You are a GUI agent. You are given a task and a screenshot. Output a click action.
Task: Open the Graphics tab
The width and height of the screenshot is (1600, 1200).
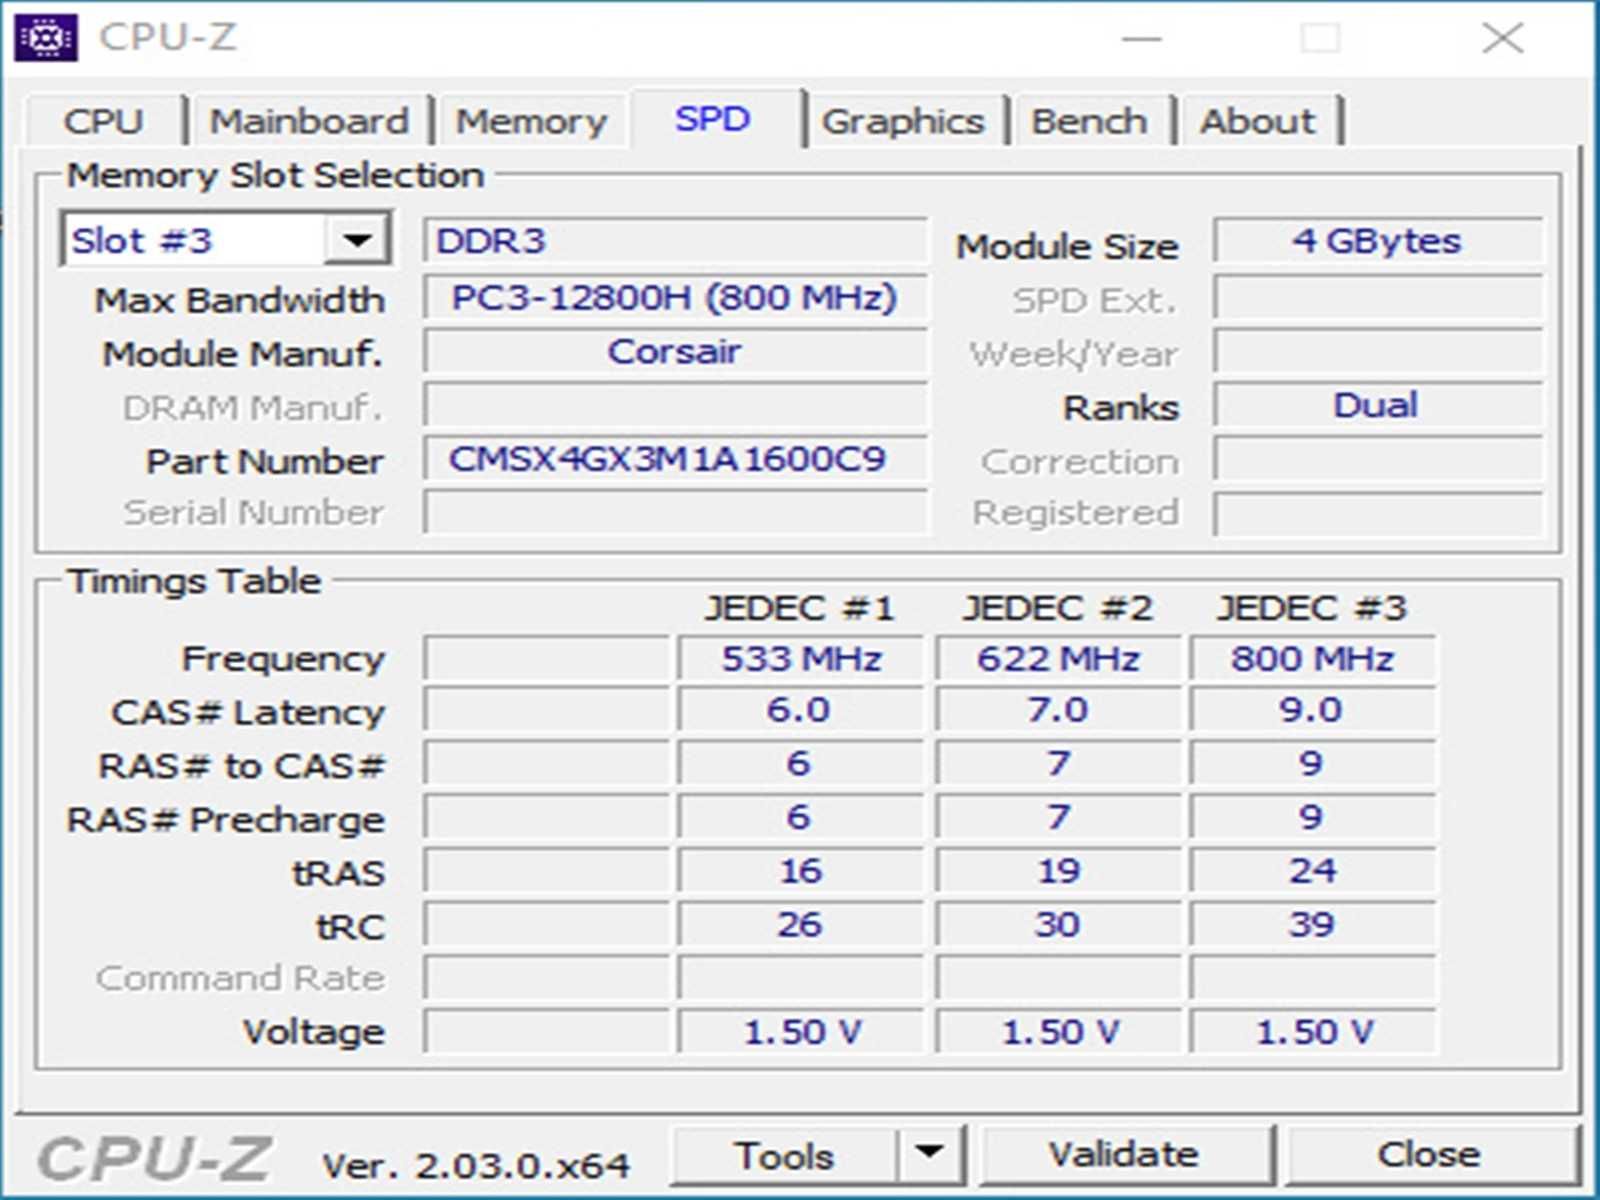pyautogui.click(x=903, y=121)
